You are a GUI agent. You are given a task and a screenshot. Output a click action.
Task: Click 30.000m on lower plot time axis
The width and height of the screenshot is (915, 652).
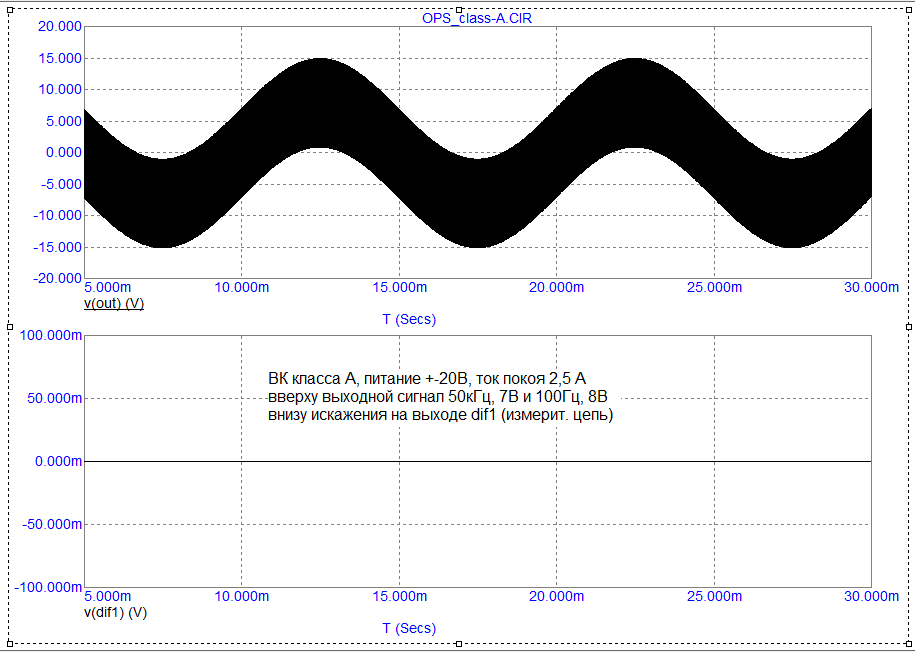(x=869, y=597)
